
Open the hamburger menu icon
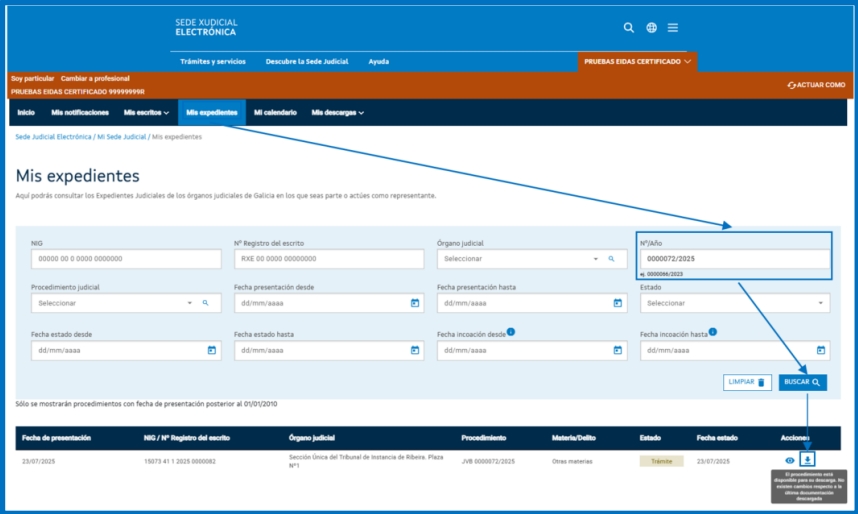[x=673, y=28]
